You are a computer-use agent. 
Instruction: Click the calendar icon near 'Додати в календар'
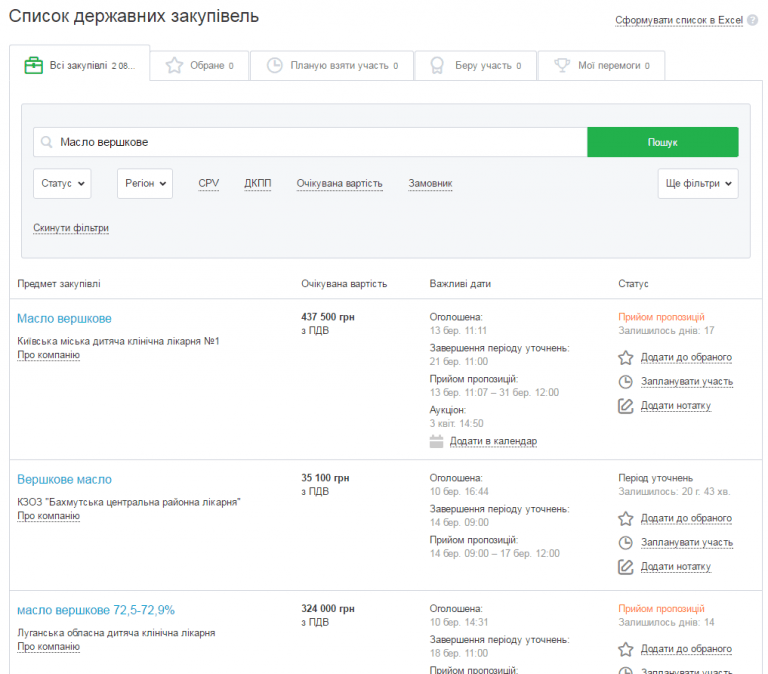[436, 441]
